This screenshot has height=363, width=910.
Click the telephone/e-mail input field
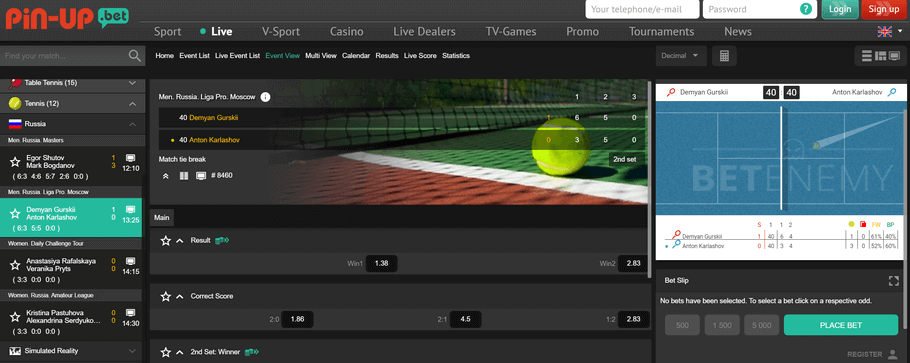click(642, 9)
